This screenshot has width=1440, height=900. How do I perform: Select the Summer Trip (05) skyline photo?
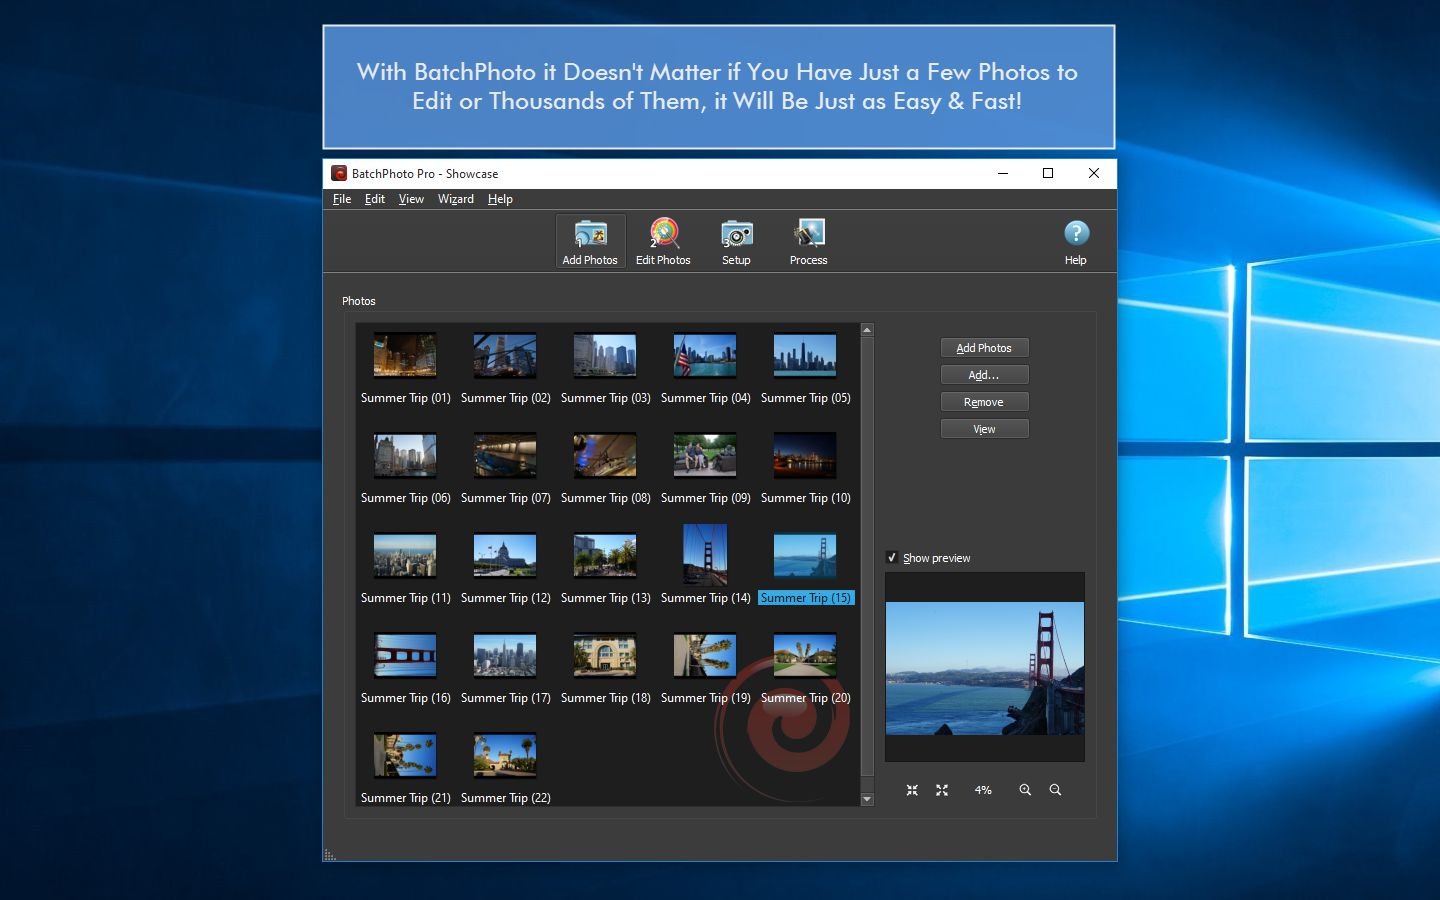point(805,355)
